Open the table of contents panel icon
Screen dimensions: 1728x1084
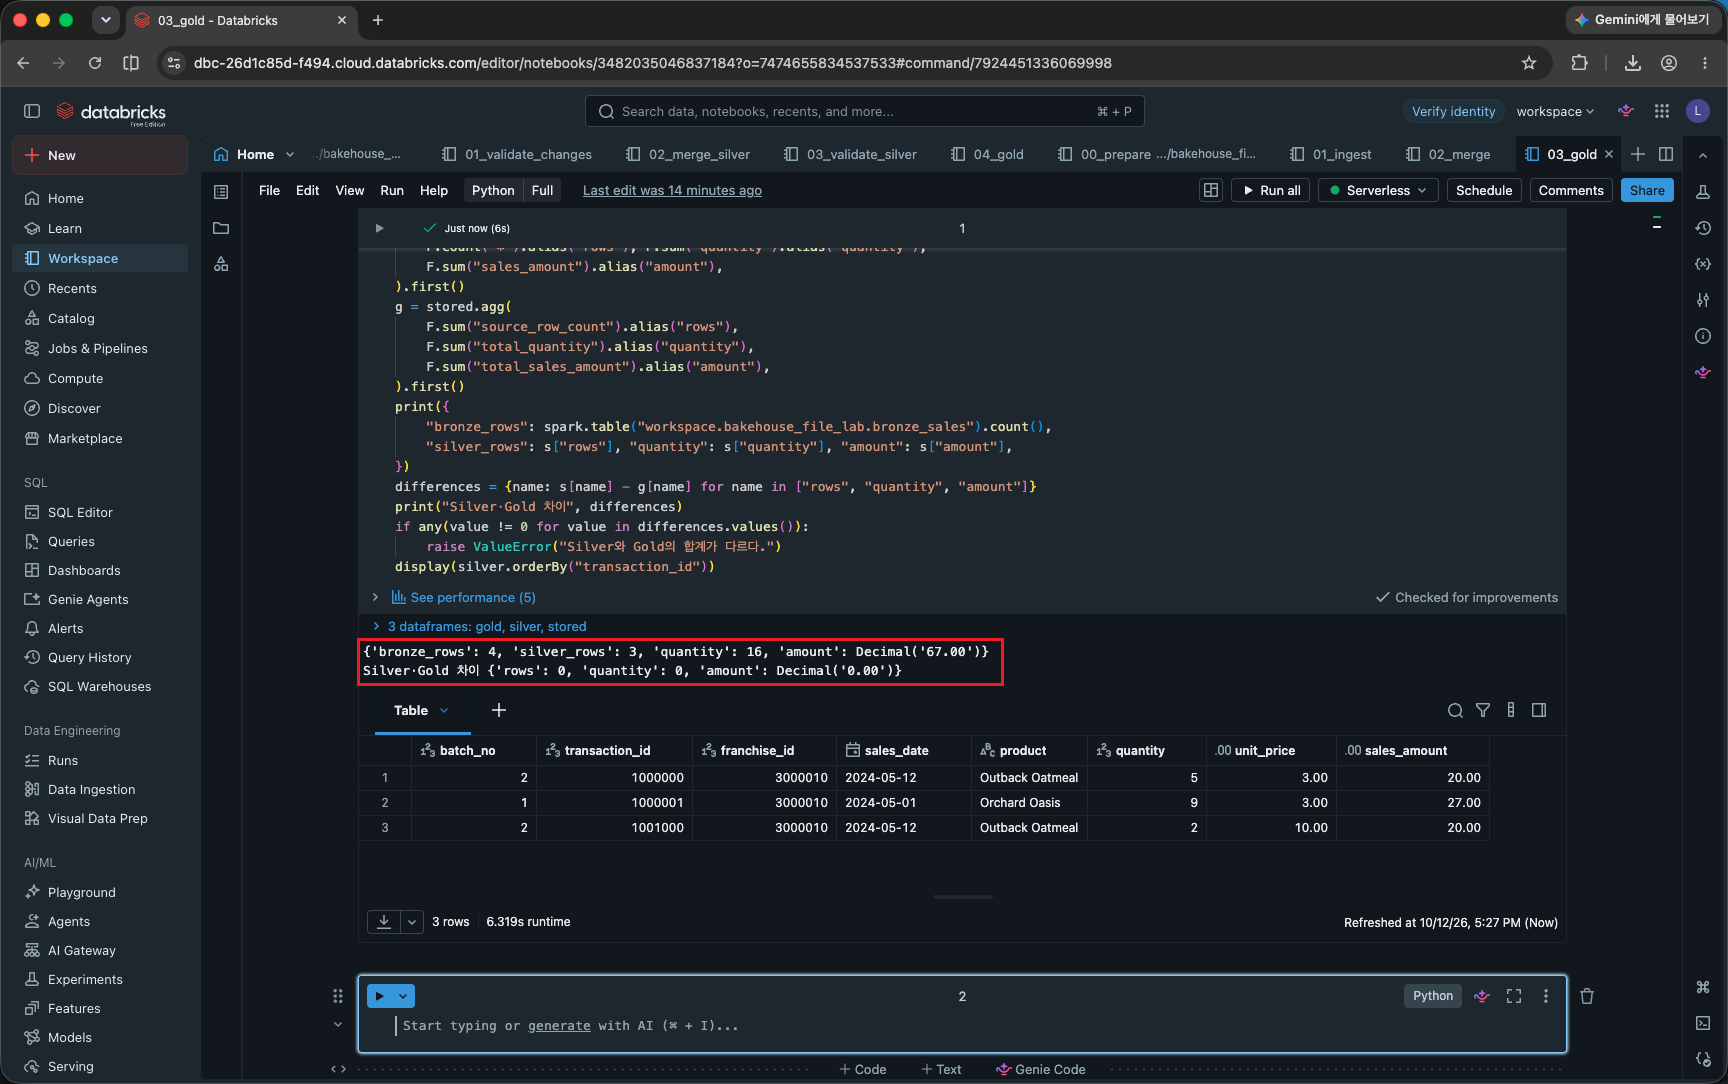click(x=221, y=191)
